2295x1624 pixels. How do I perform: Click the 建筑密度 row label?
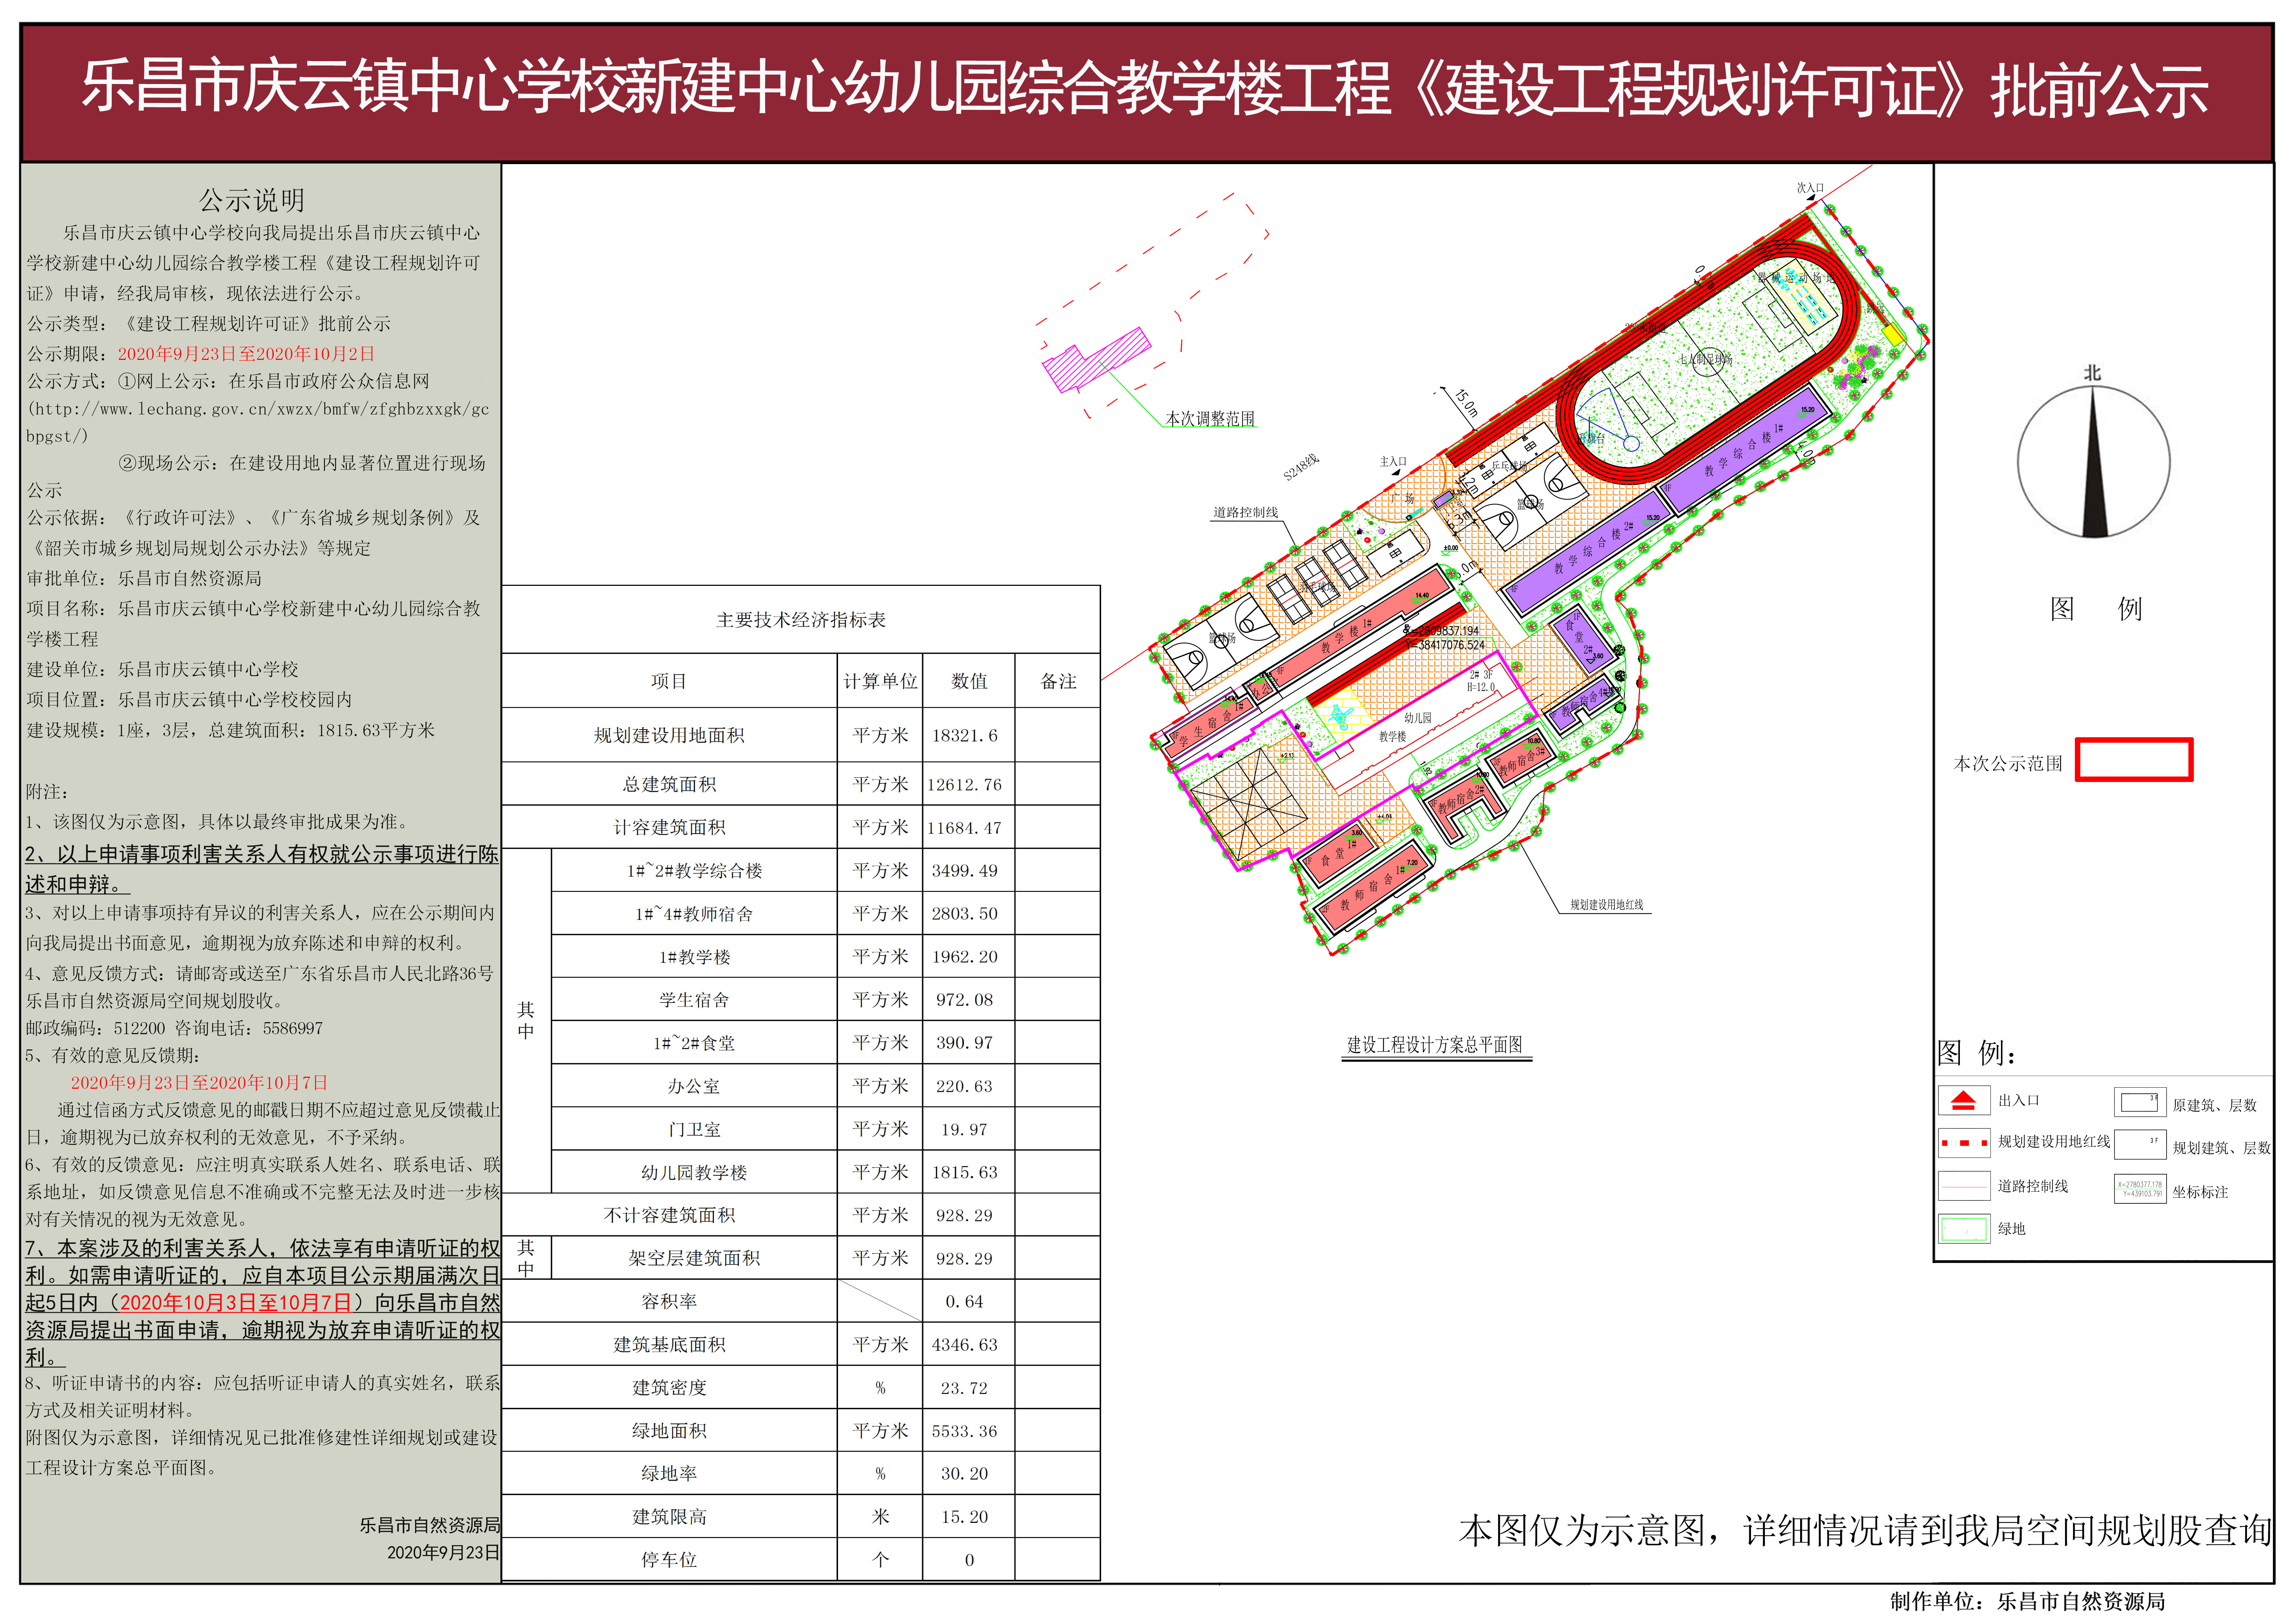click(x=669, y=1388)
